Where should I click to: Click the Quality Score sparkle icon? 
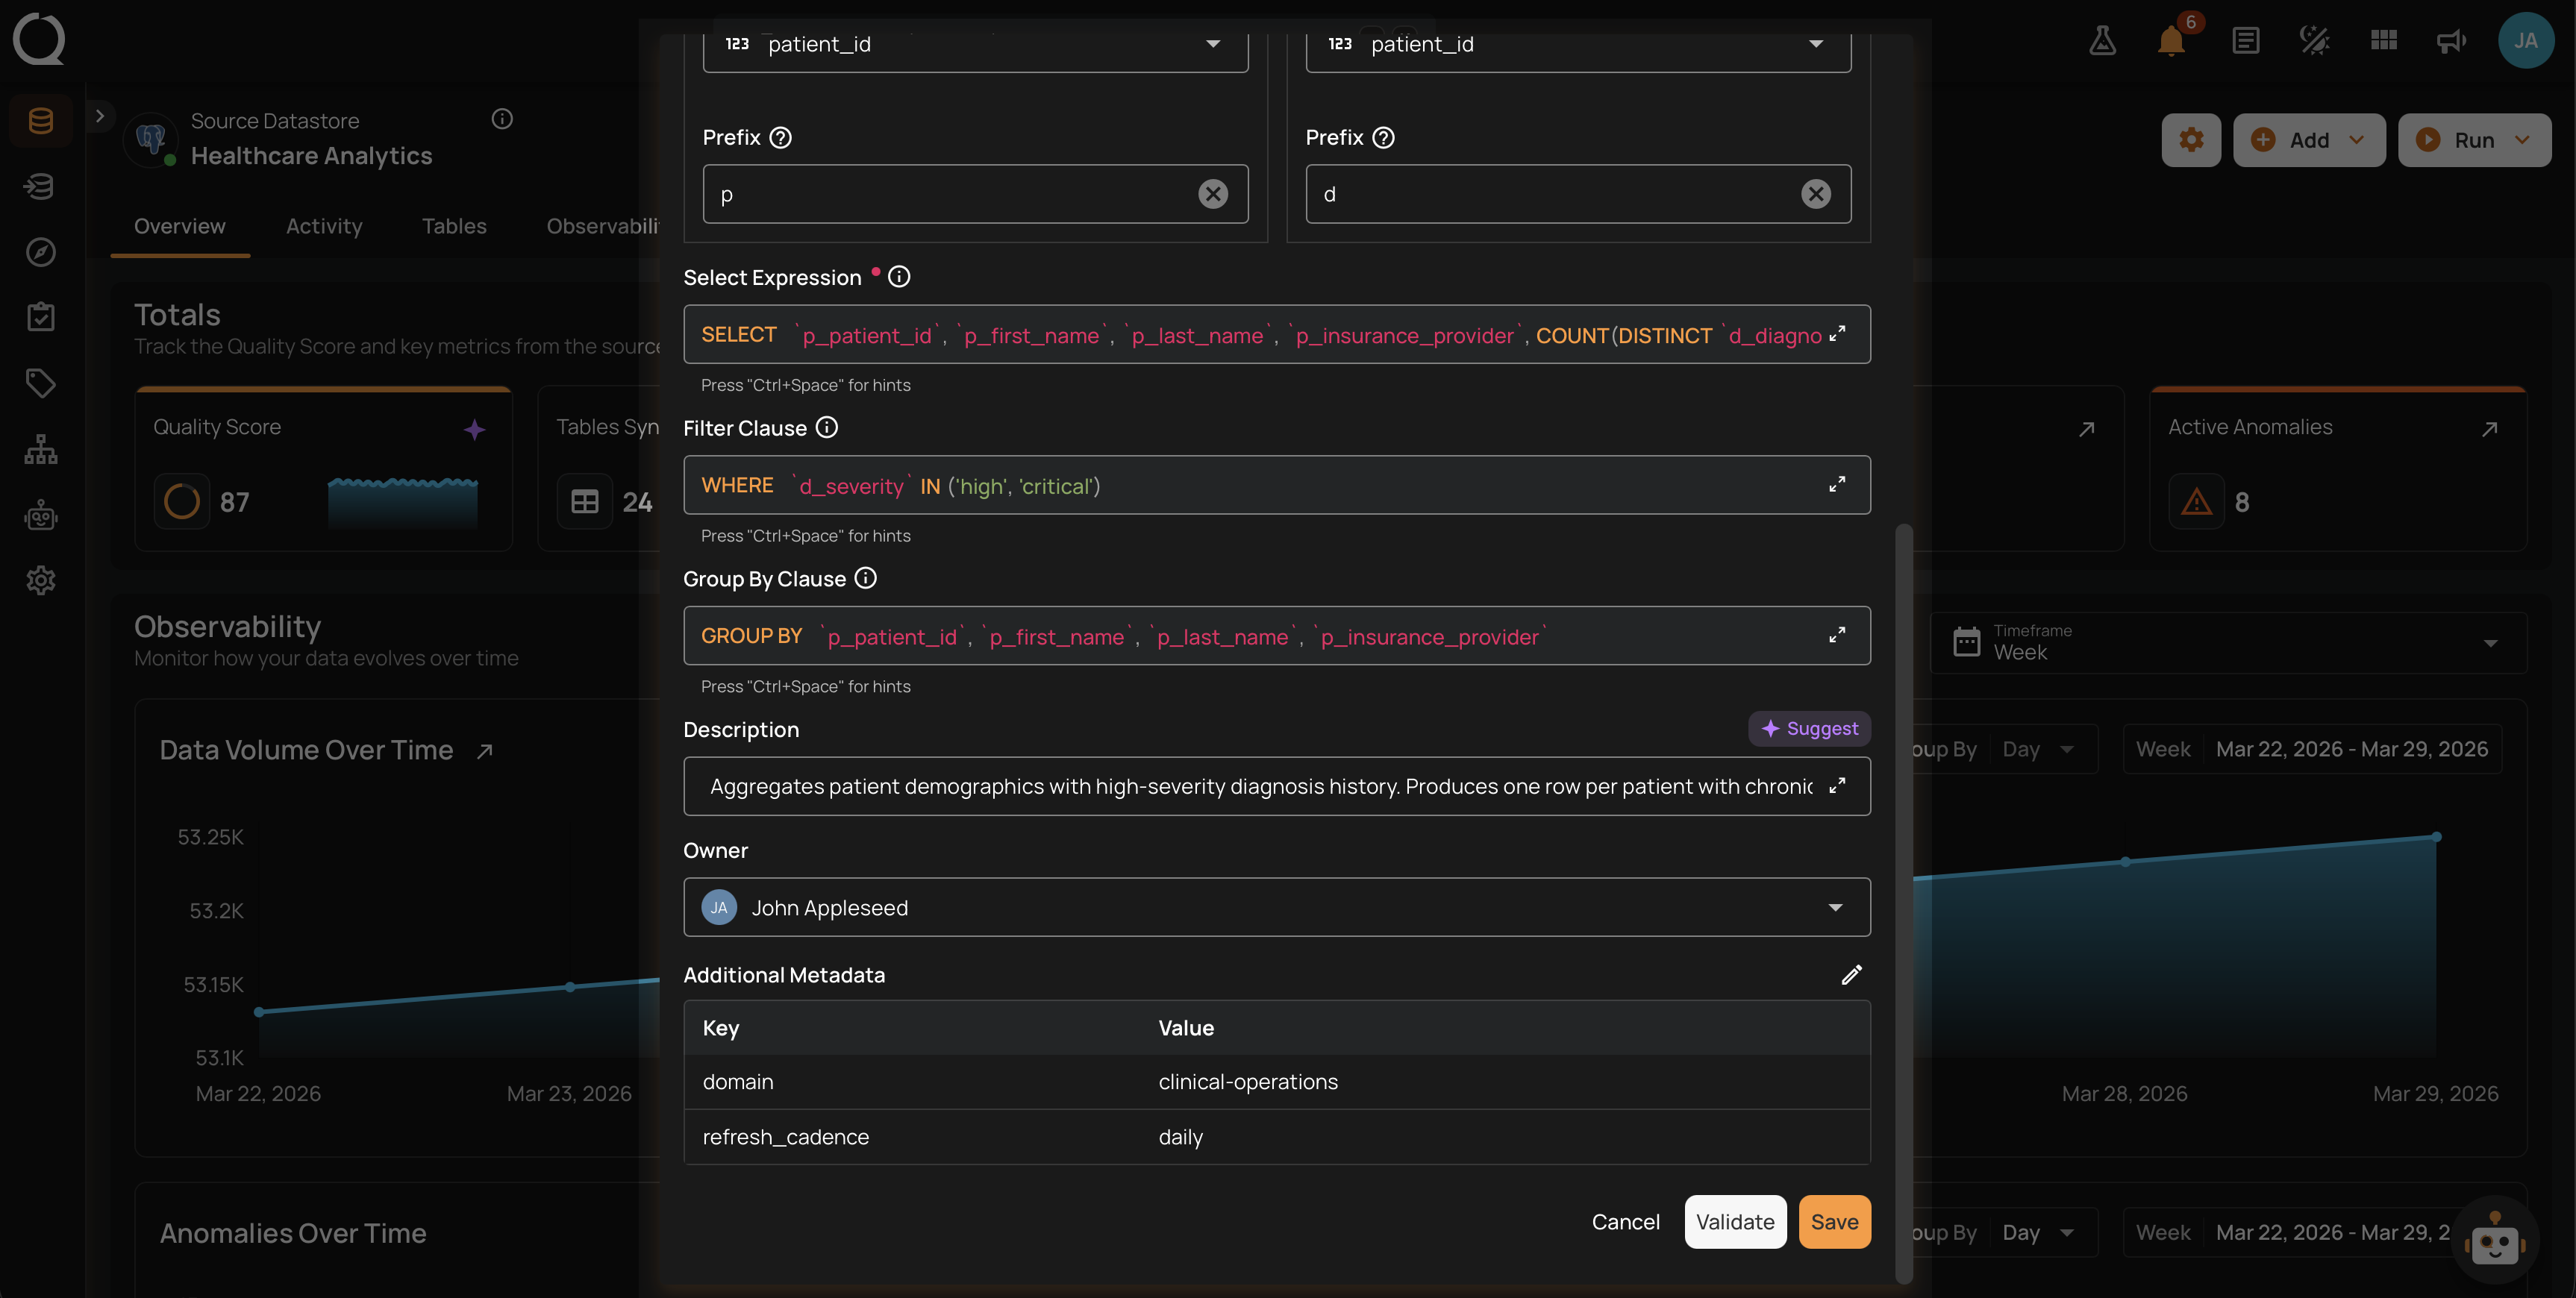(x=474, y=429)
